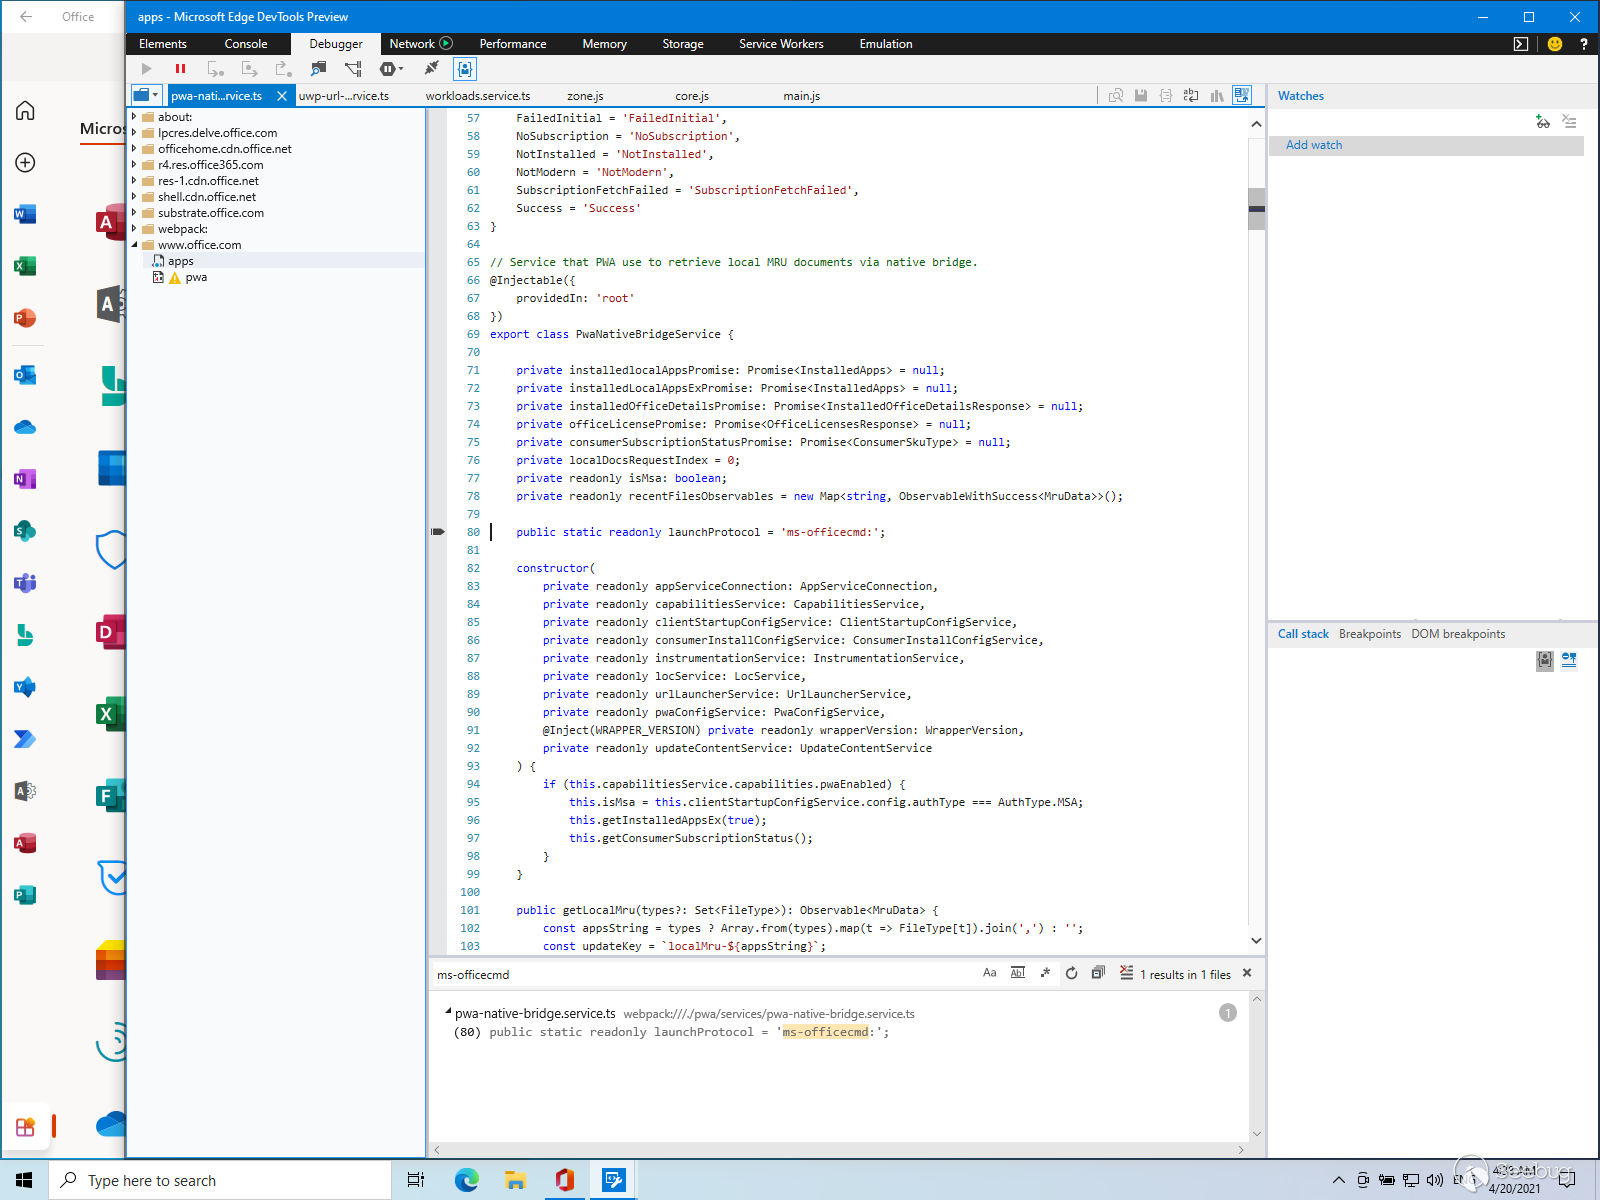Open exception behavior dropdown arrow

point(401,69)
